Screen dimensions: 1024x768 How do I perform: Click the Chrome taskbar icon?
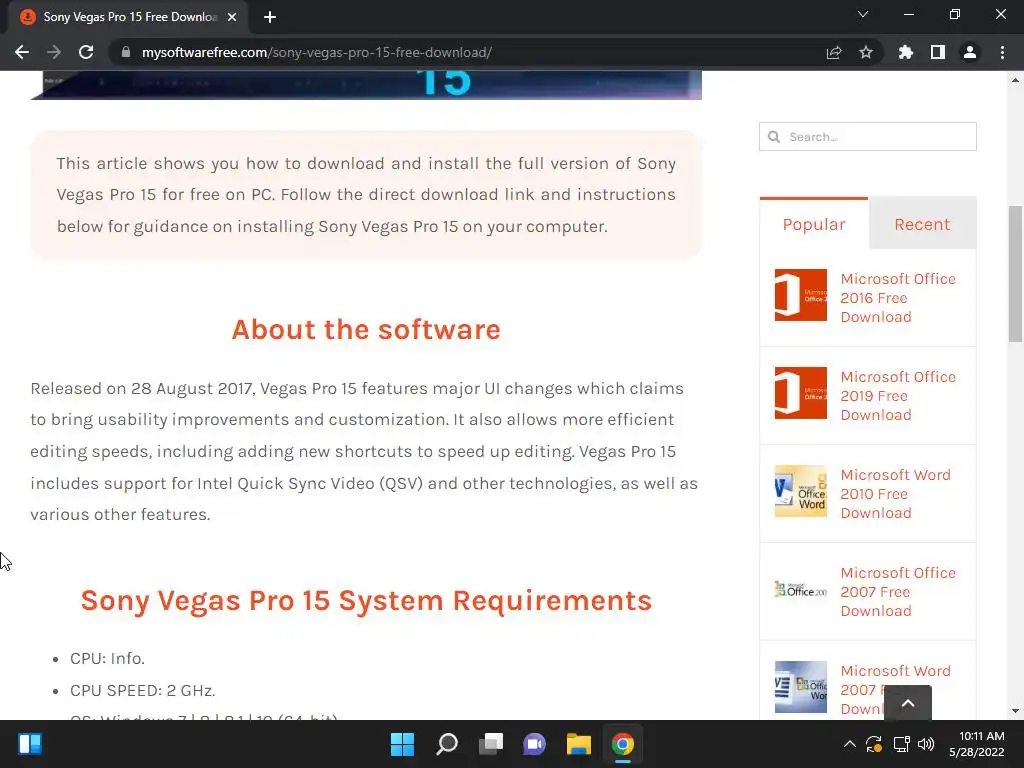pyautogui.click(x=622, y=744)
